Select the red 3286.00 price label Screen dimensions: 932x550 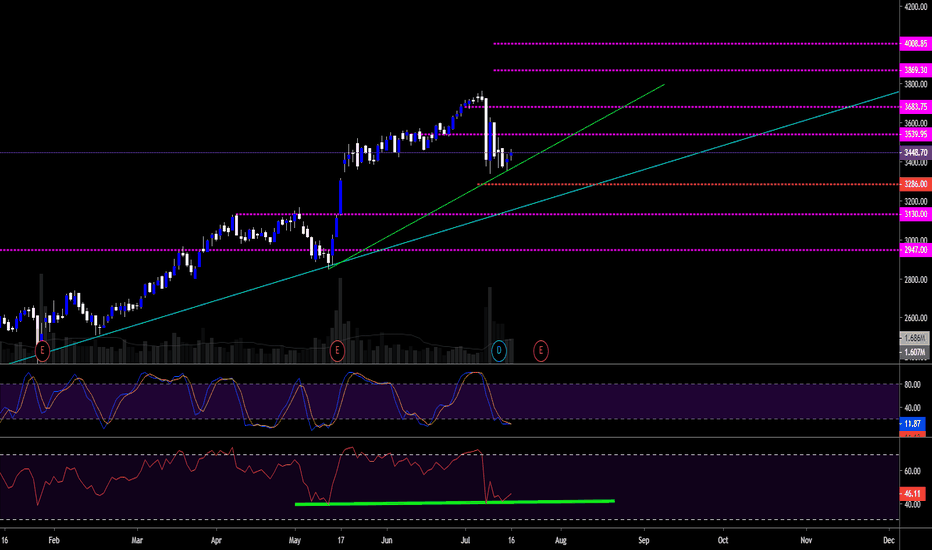(x=915, y=184)
